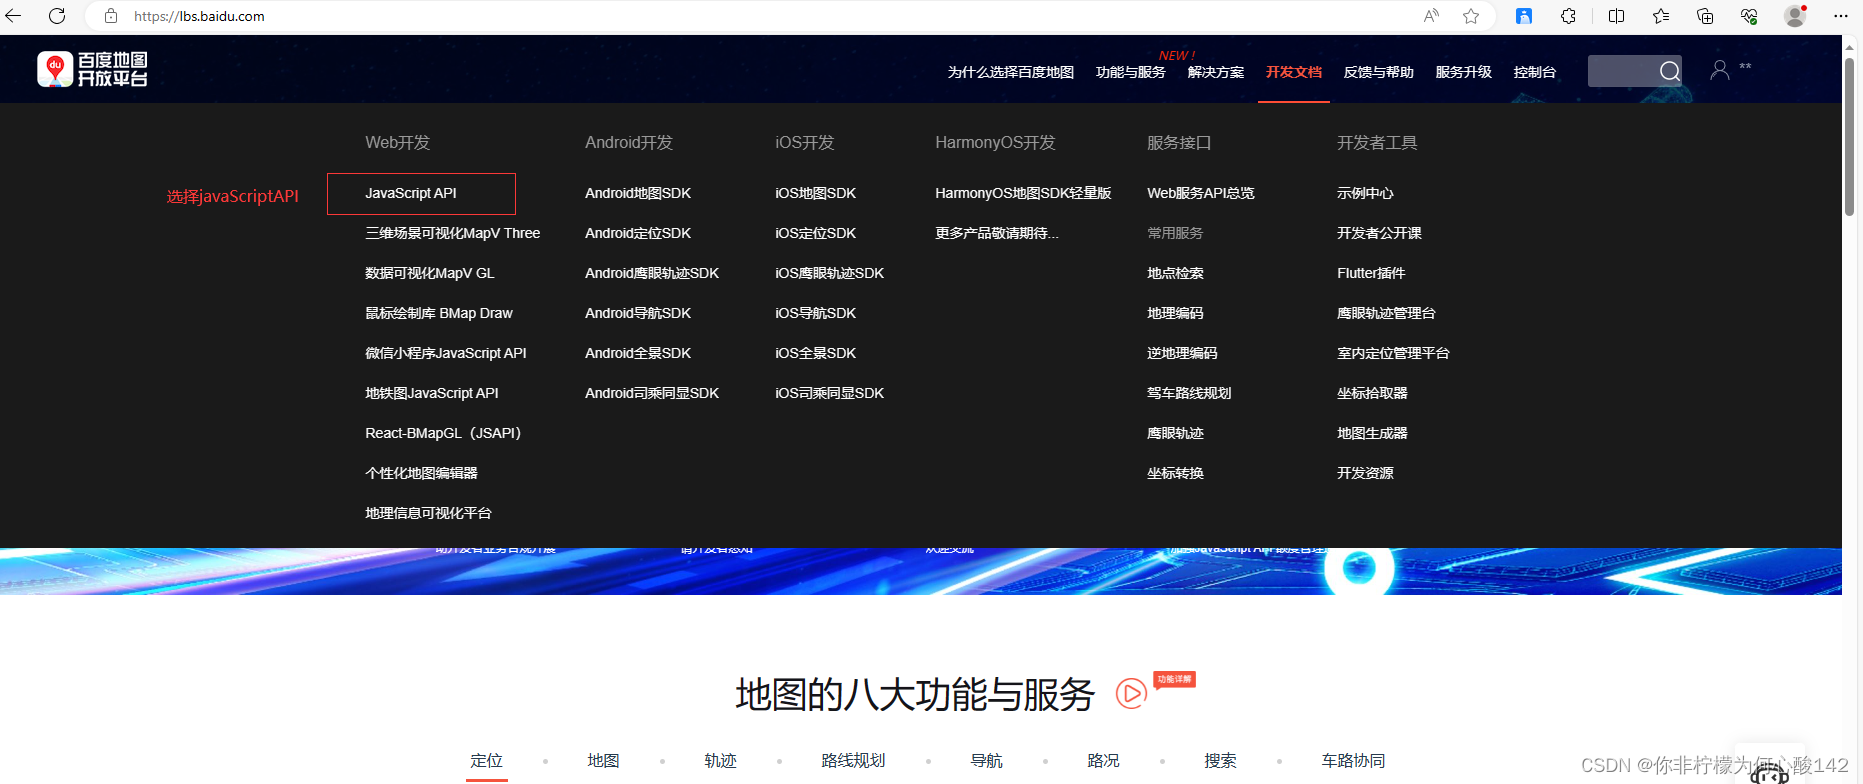Open collections icon
The height and width of the screenshot is (784, 1863).
[x=1705, y=16]
